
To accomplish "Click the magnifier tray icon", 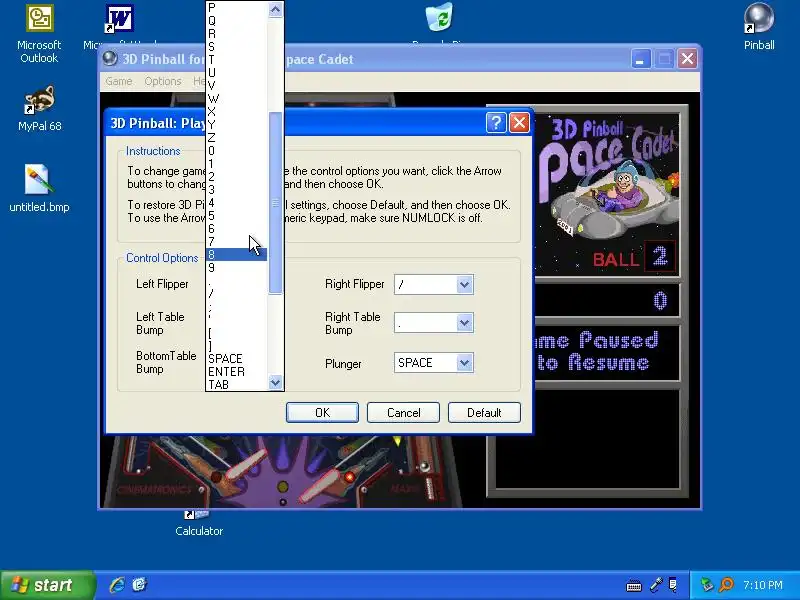I will [x=726, y=585].
